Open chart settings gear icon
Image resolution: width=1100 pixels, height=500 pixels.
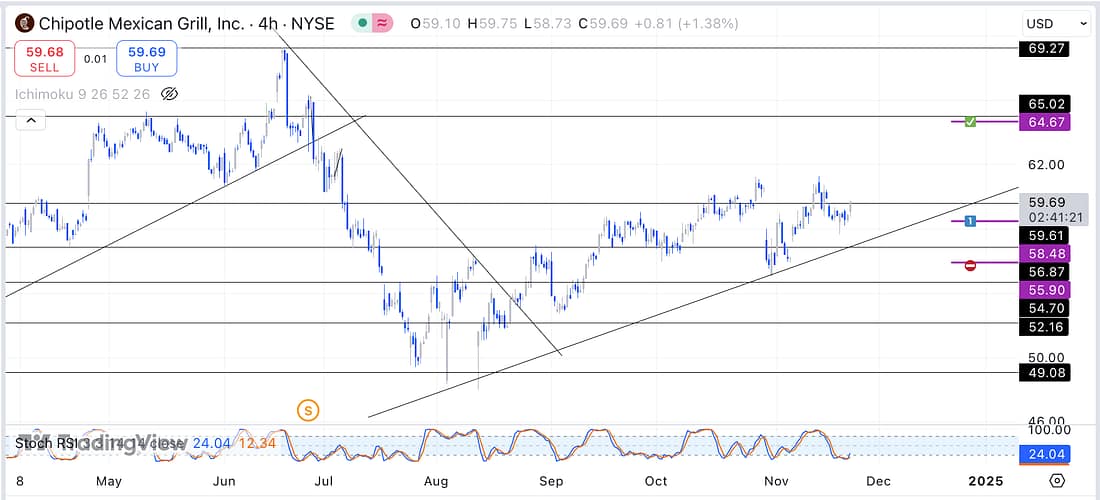pyautogui.click(x=1057, y=480)
